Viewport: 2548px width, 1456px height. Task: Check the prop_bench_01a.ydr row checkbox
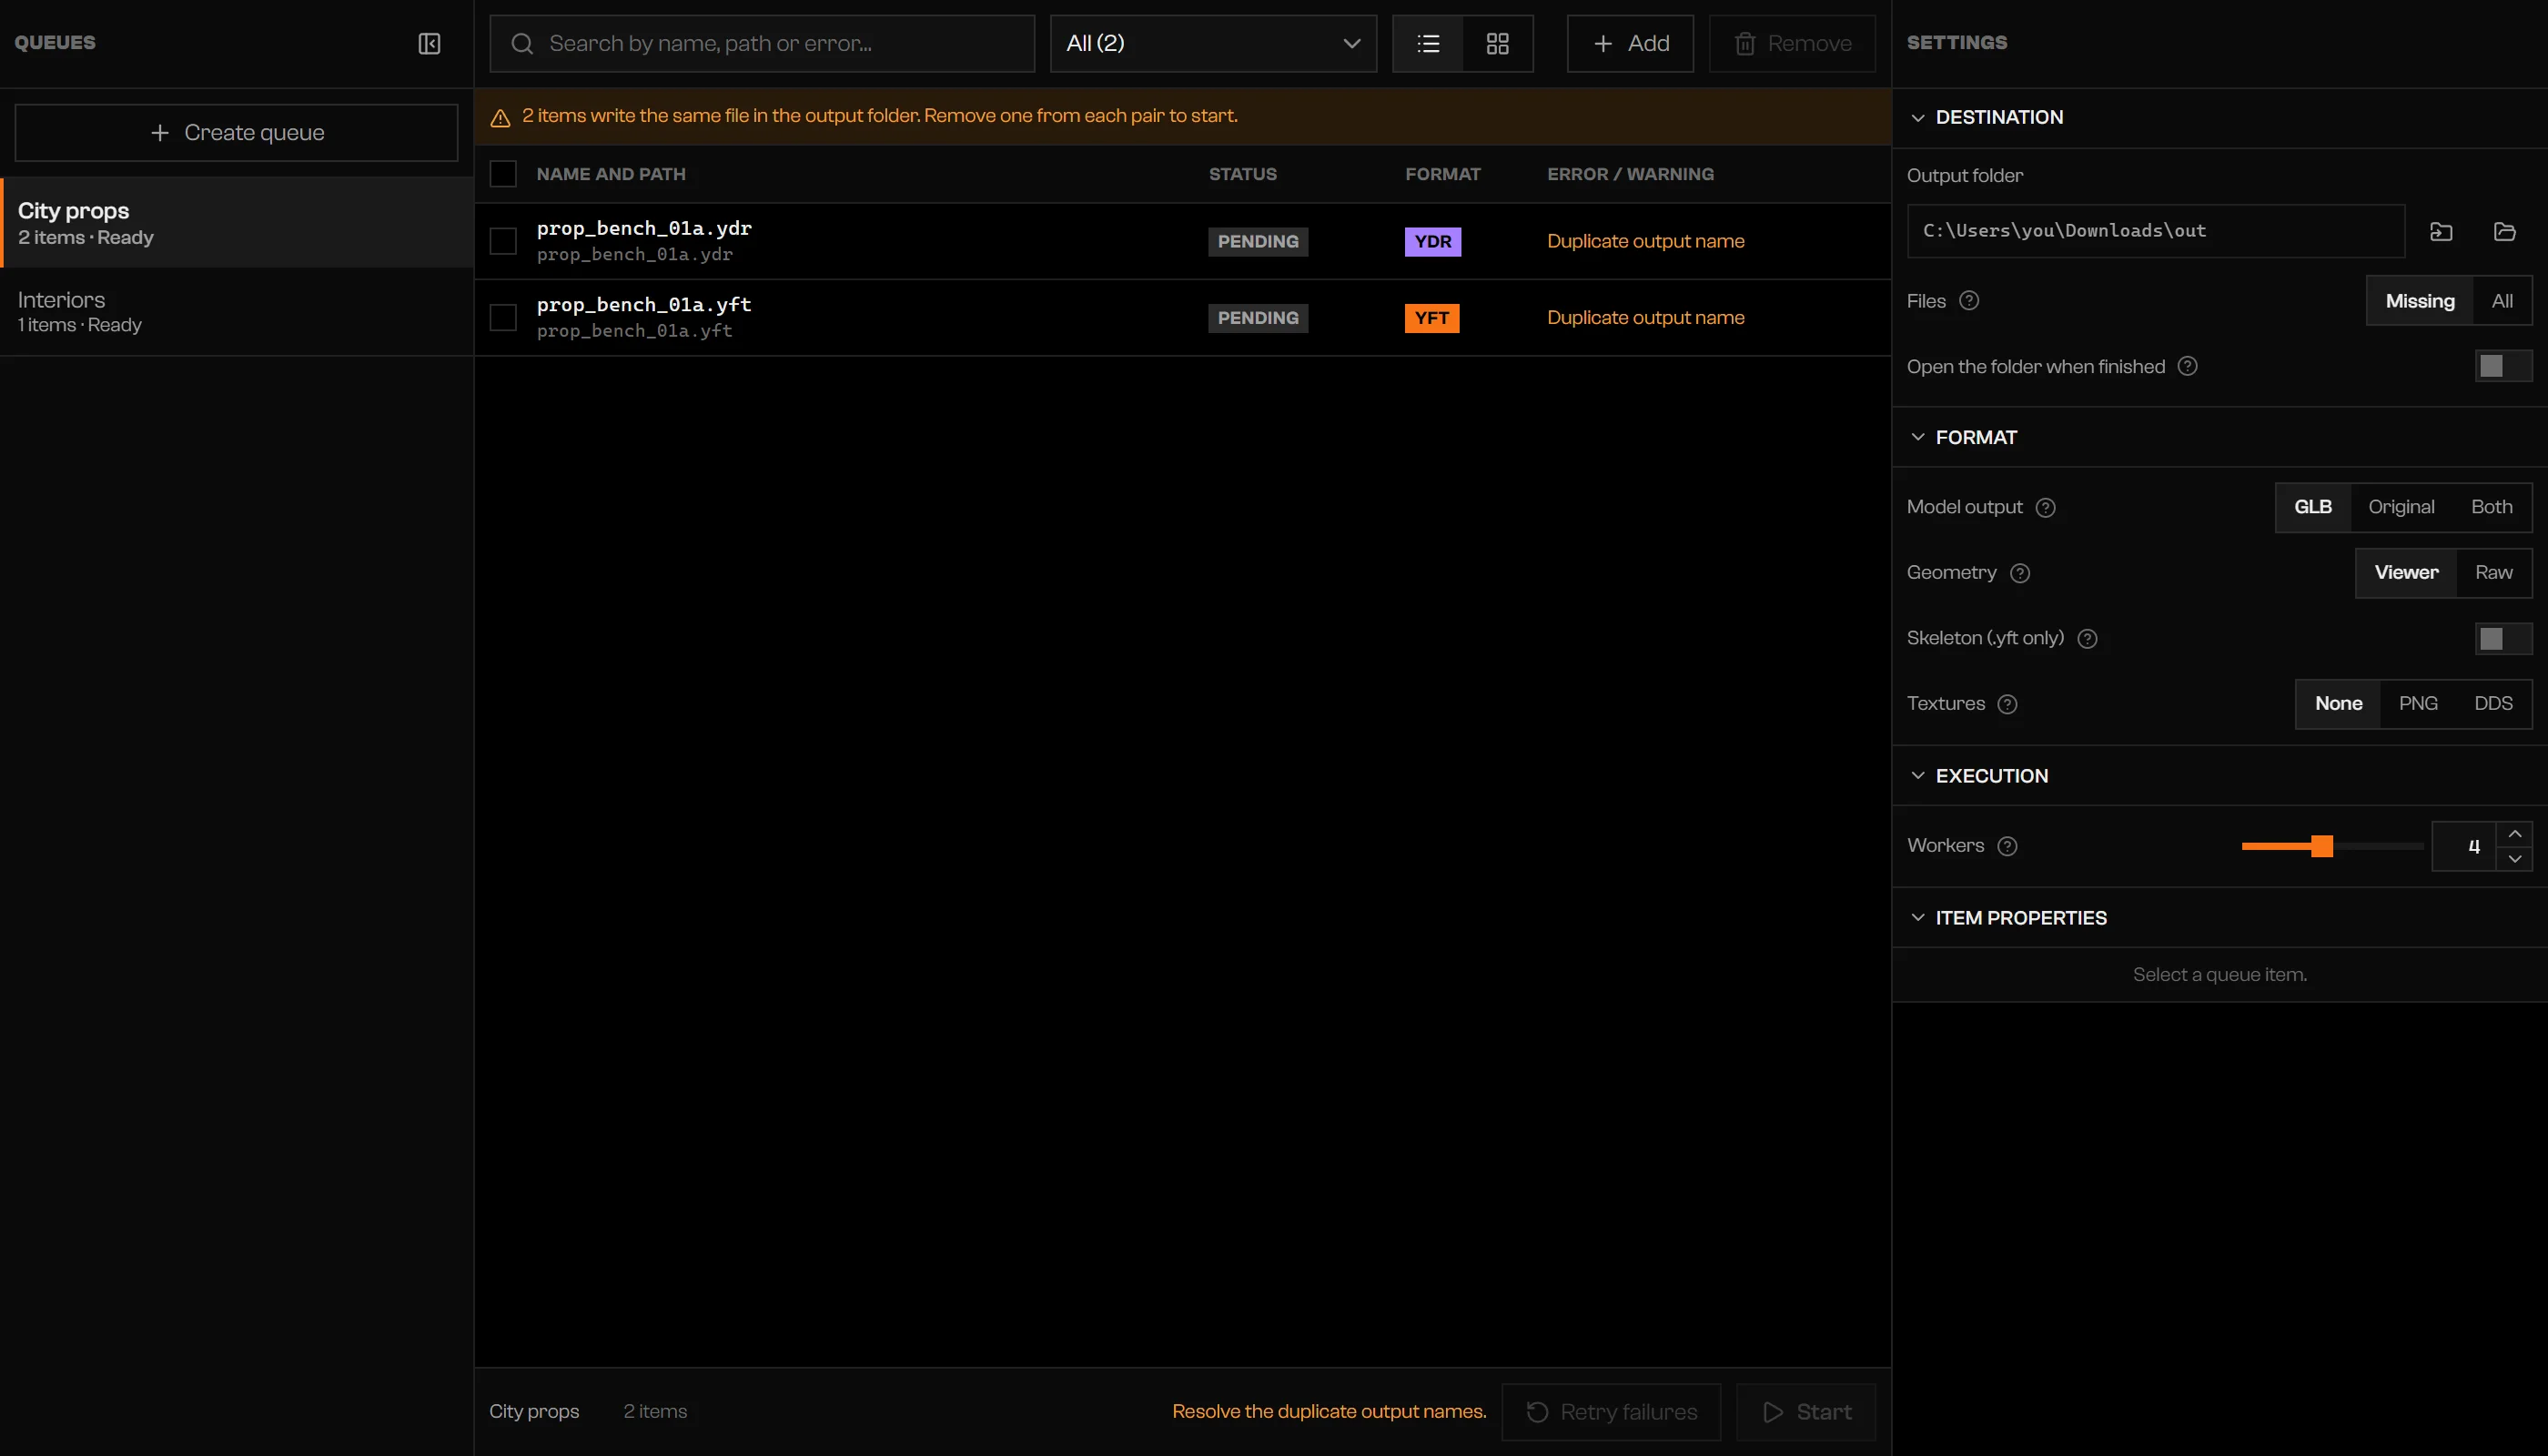(503, 241)
